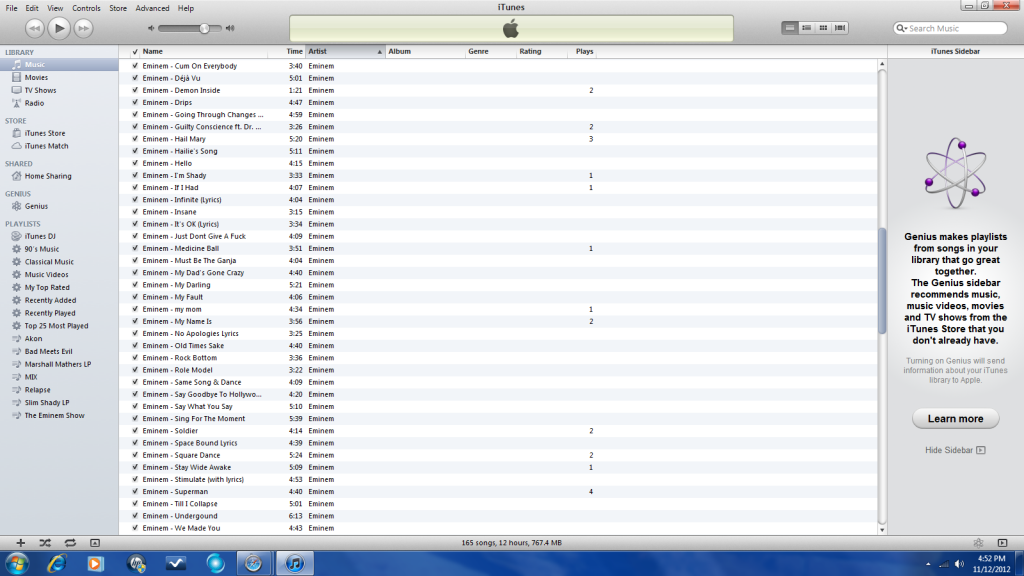Open the Help menu

185,8
